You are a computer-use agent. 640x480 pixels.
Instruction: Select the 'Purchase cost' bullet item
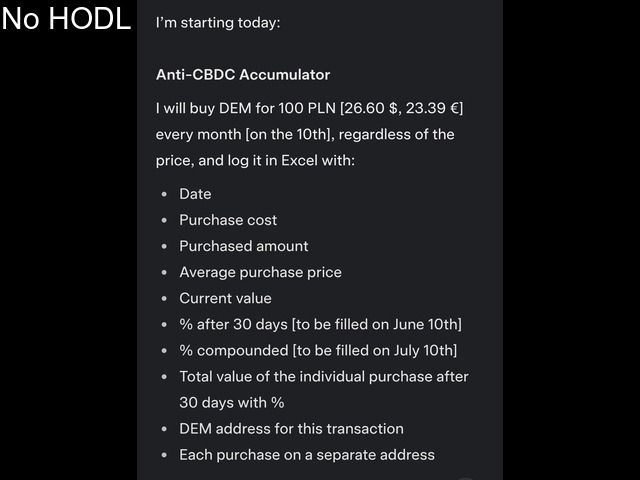[x=228, y=220]
